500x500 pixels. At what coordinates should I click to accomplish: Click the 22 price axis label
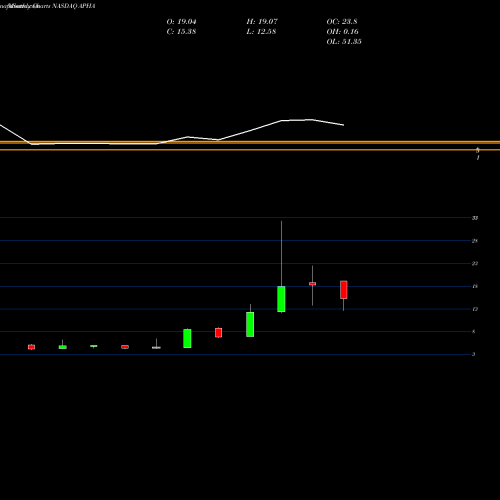[475, 264]
